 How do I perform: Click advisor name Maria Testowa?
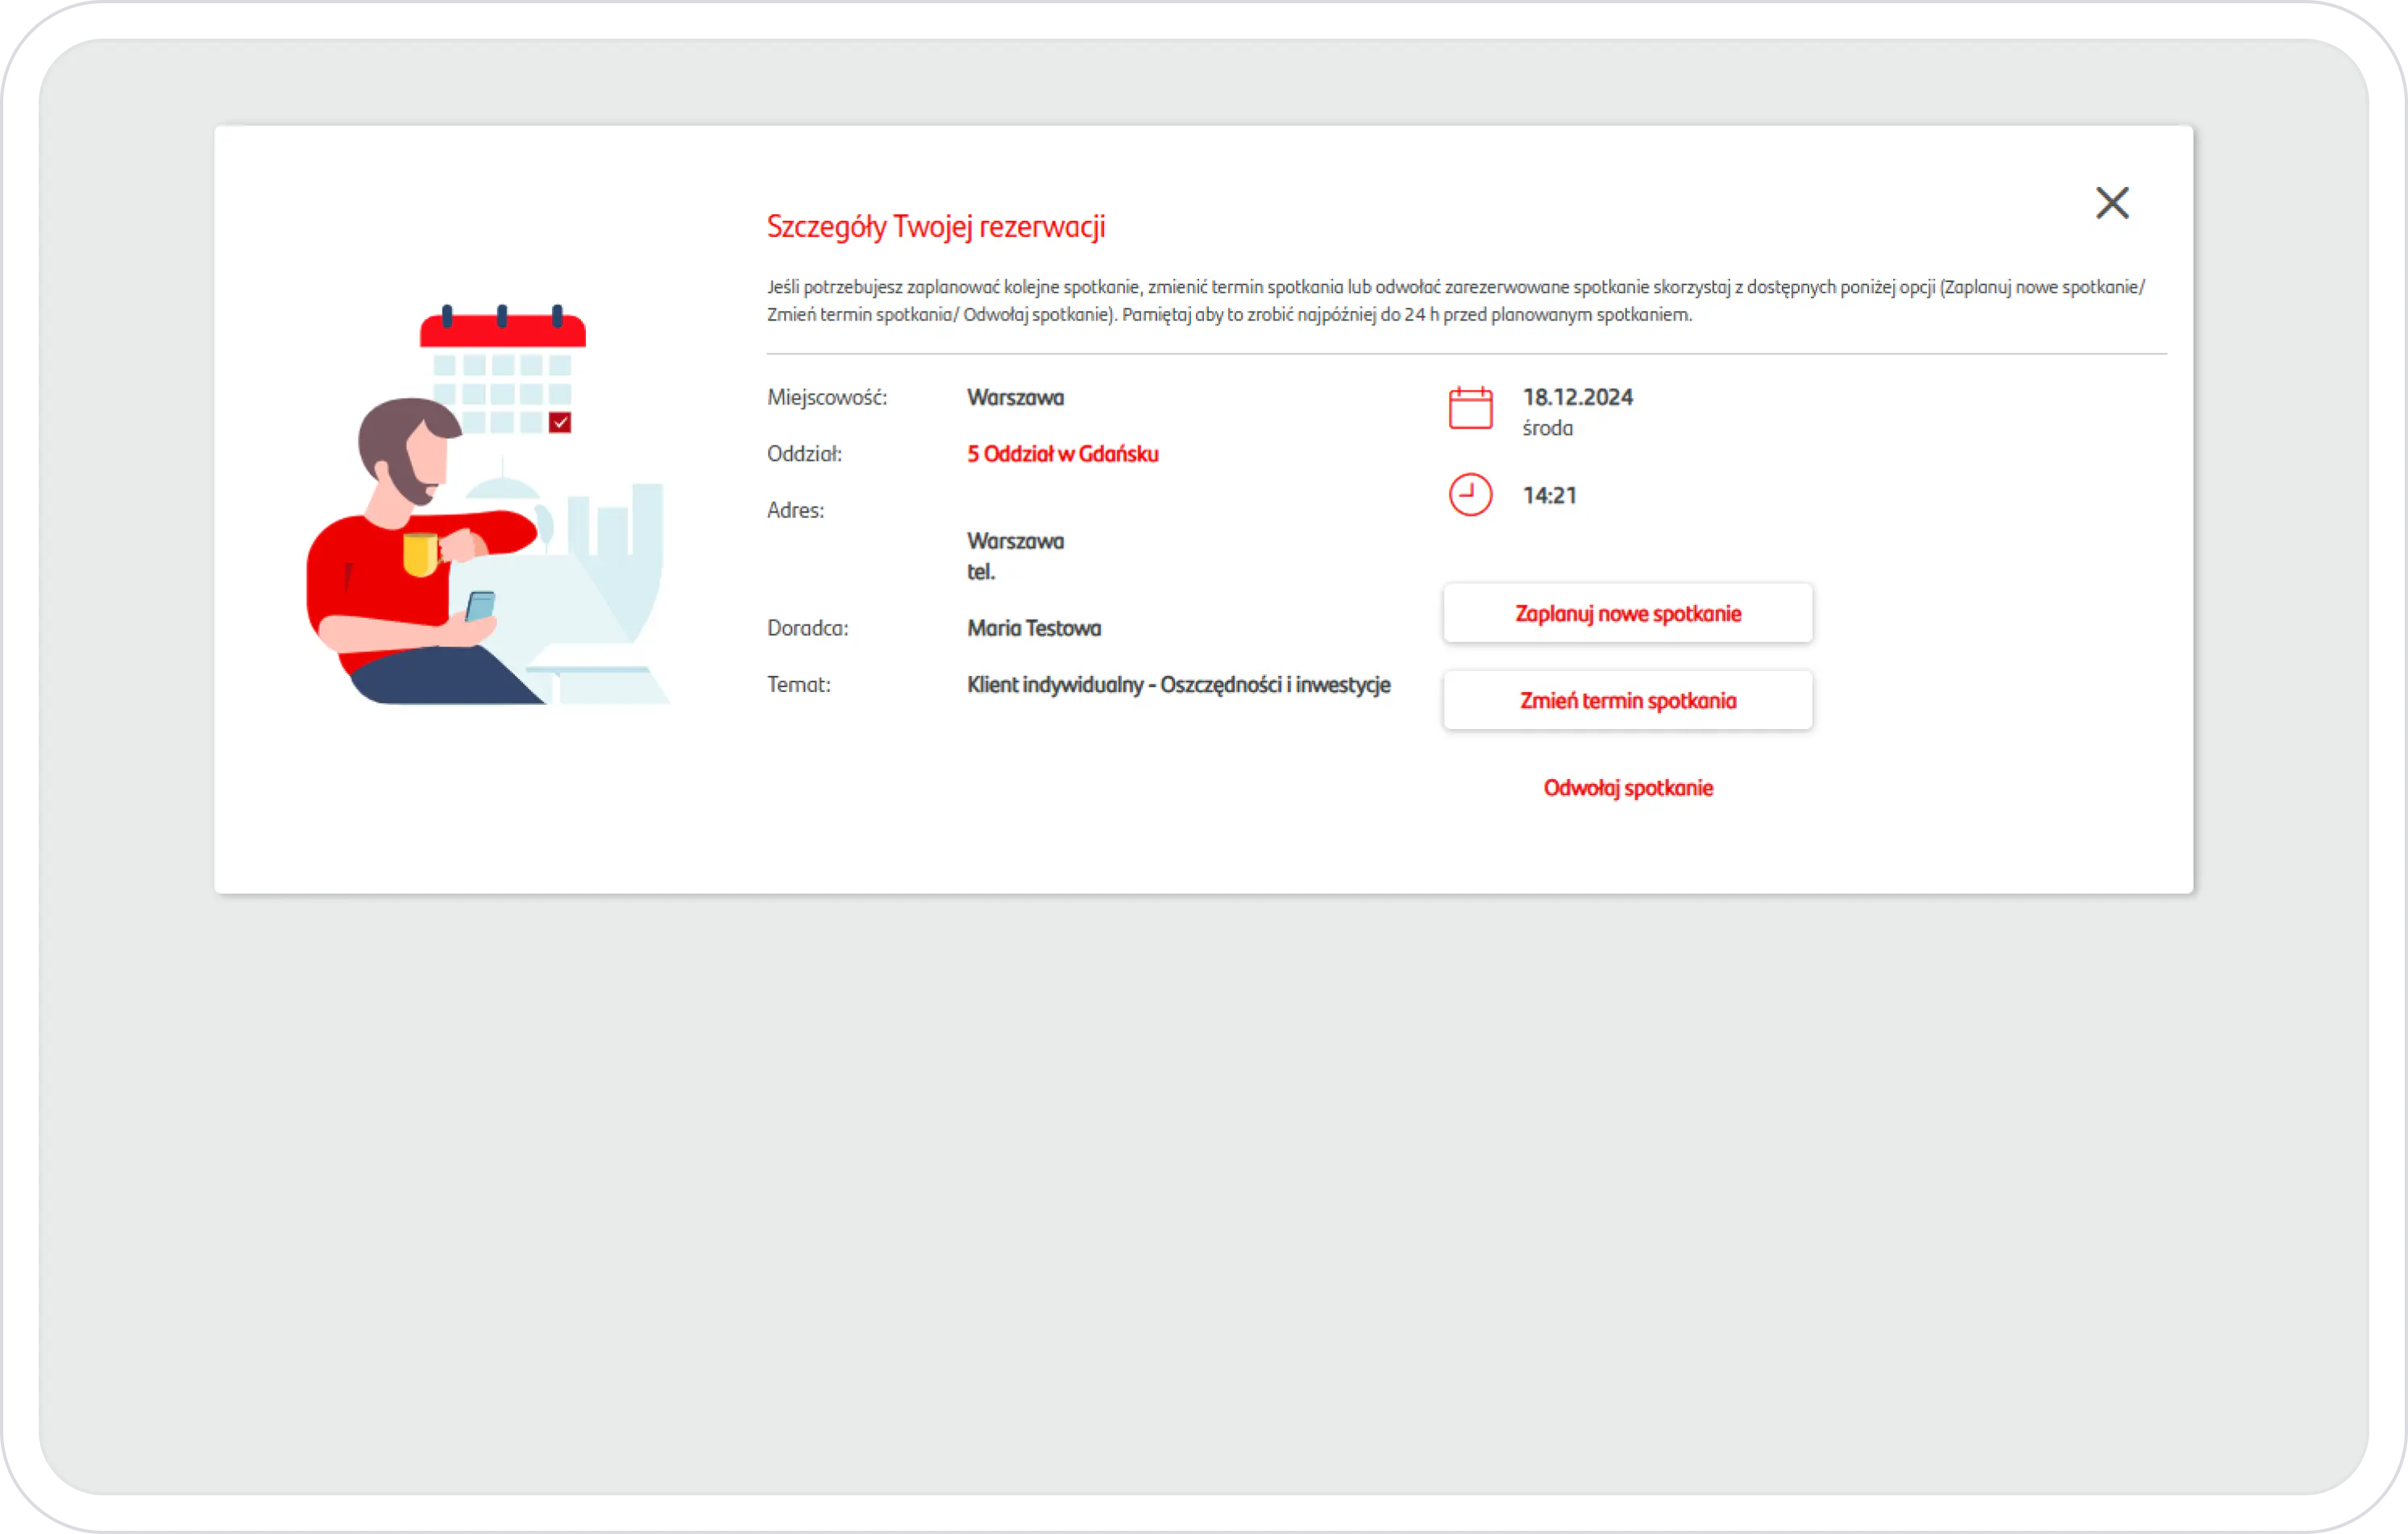(x=1033, y=628)
